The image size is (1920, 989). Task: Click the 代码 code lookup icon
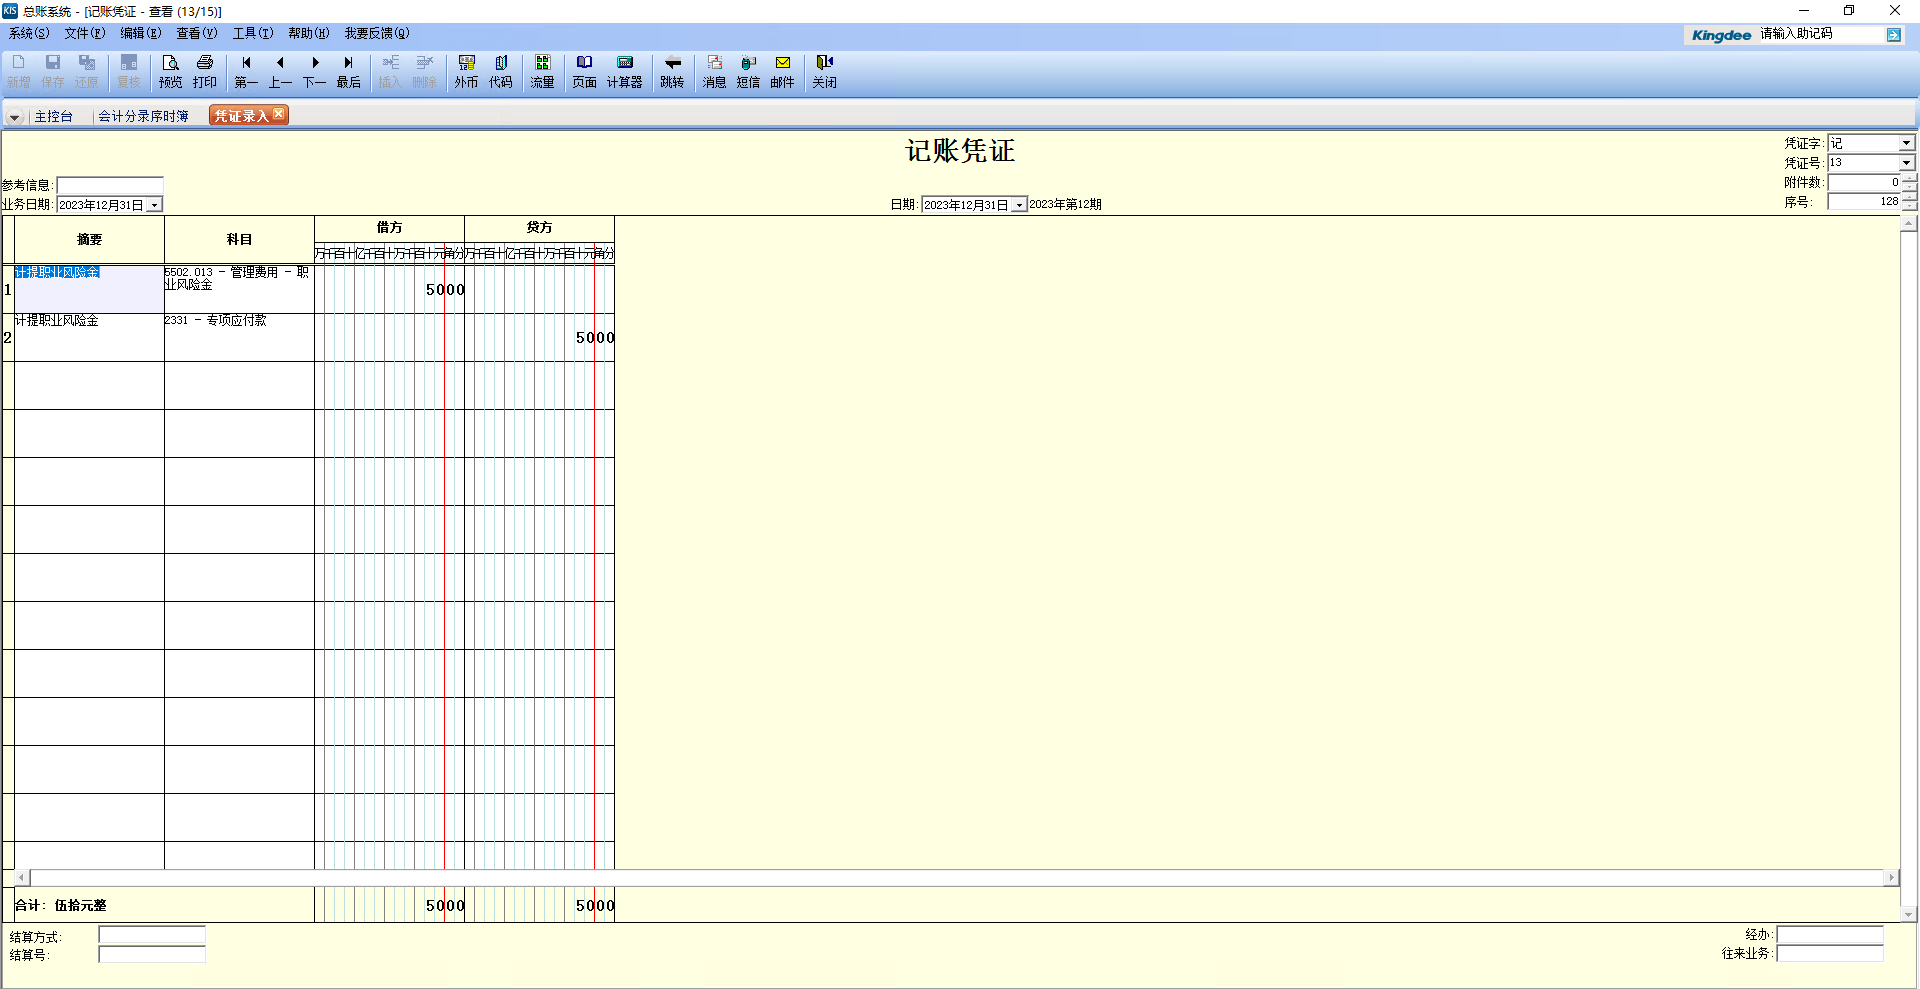(x=500, y=71)
